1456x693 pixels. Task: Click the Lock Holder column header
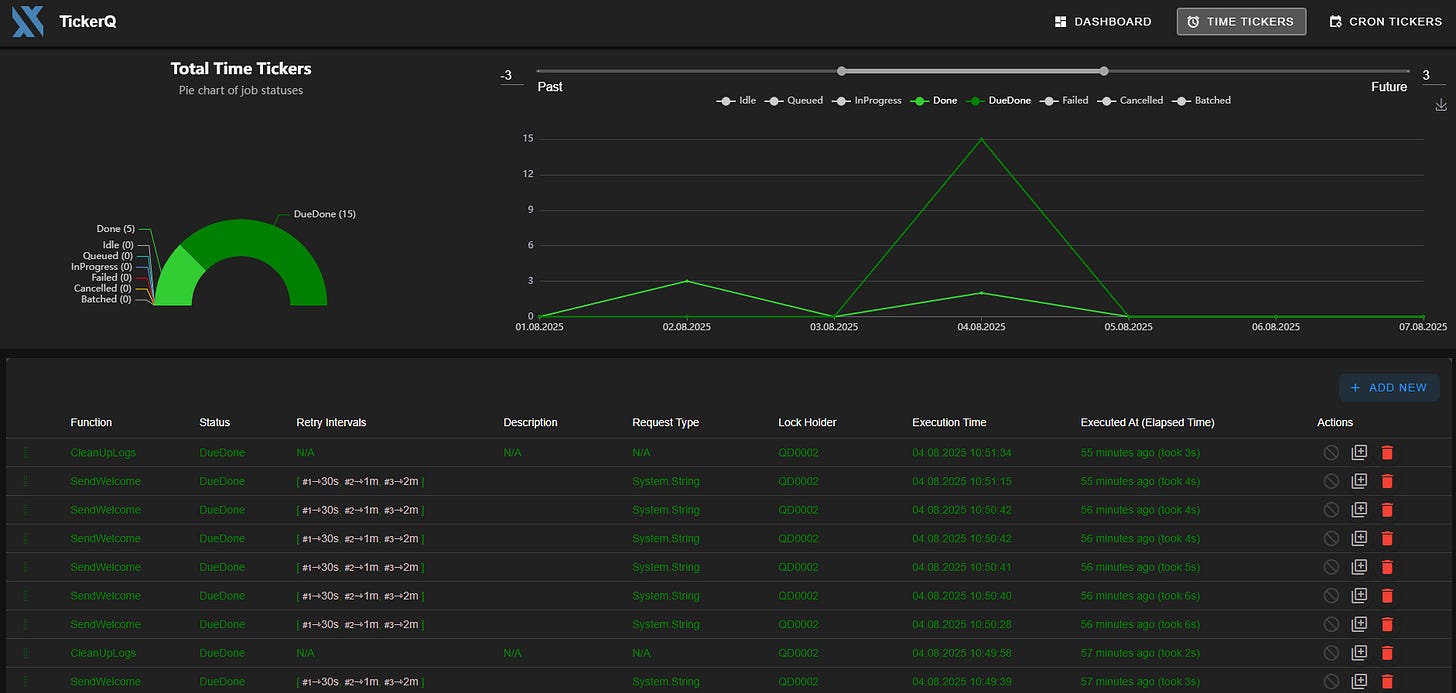(807, 423)
